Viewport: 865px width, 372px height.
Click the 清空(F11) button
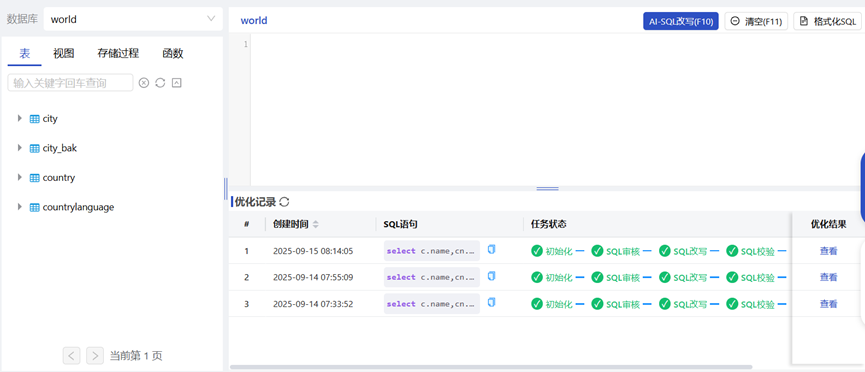[756, 21]
